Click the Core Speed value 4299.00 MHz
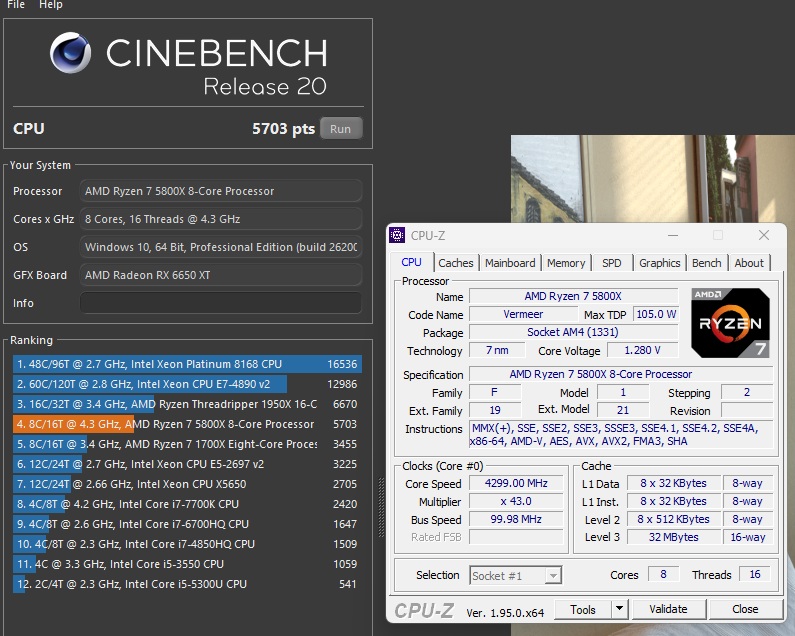This screenshot has height=636, width=795. click(516, 483)
